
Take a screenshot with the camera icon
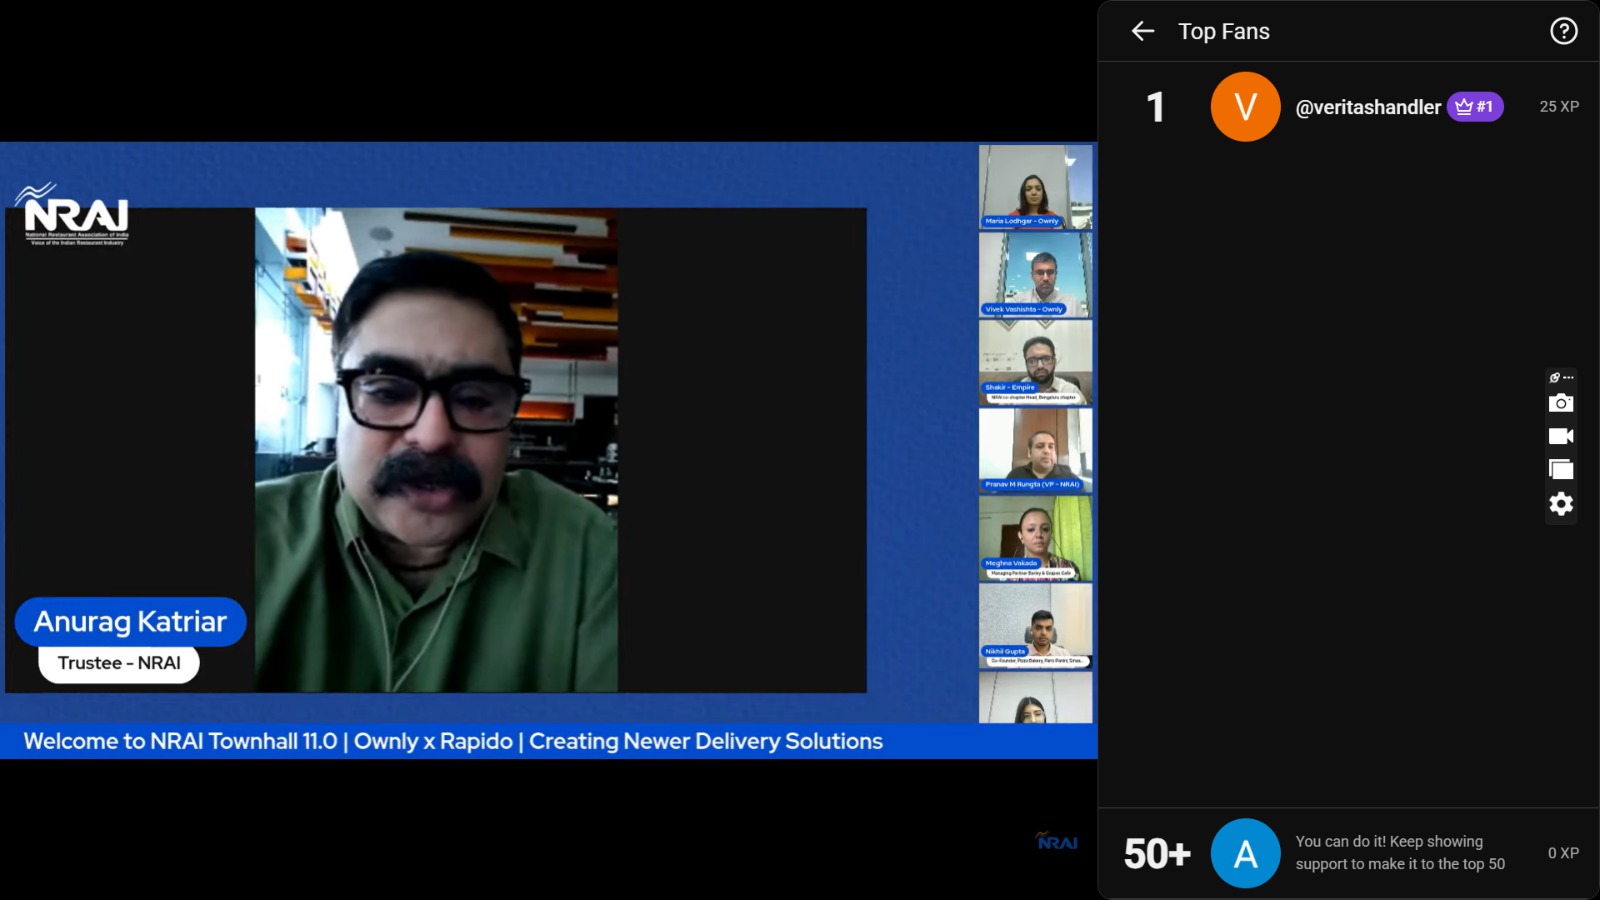click(x=1560, y=403)
